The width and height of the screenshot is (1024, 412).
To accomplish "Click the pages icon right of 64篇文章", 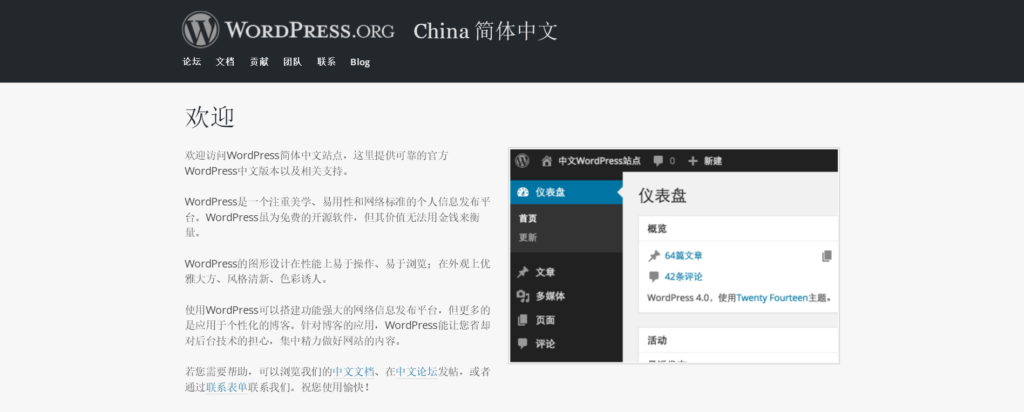I will pyautogui.click(x=827, y=256).
